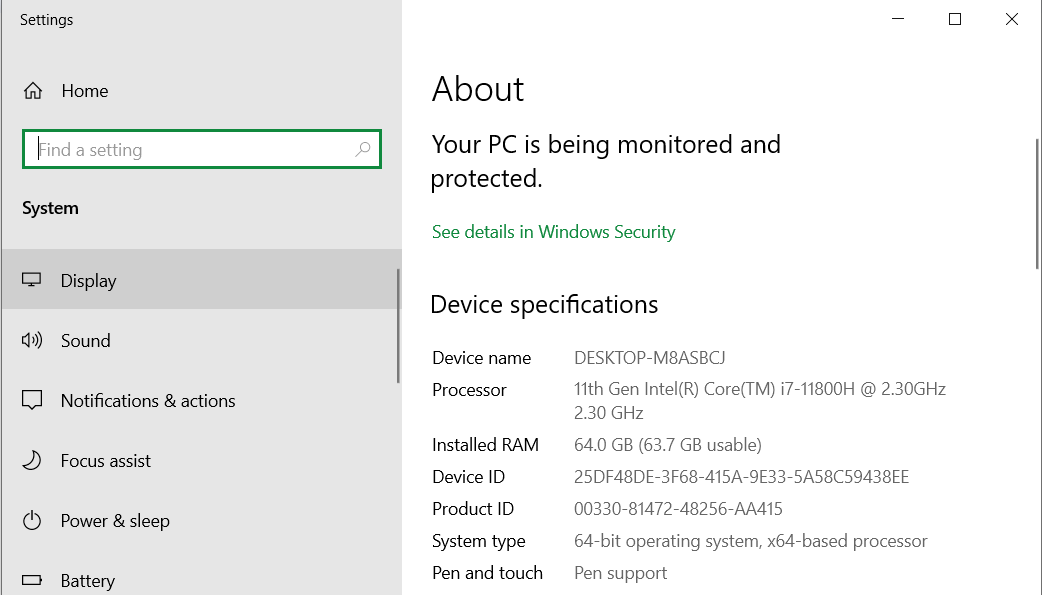
Task: Maximize the Settings window
Action: coord(955,19)
